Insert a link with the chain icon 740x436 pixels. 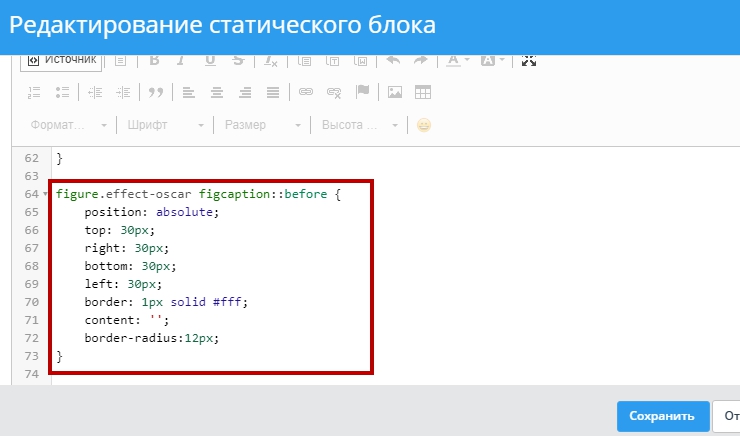306,92
